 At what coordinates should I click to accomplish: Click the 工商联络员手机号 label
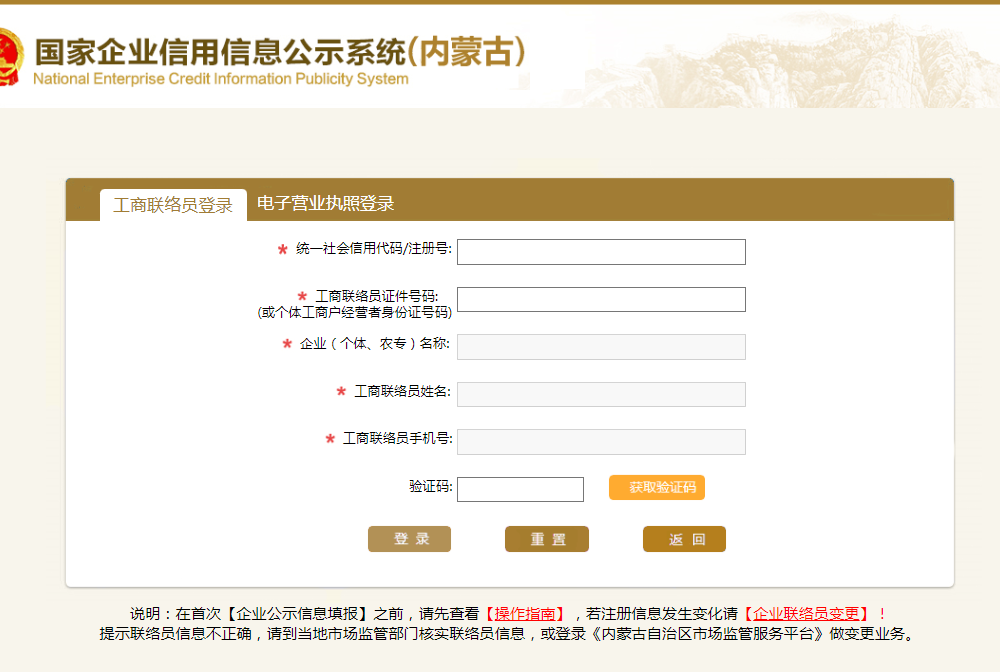click(x=398, y=439)
